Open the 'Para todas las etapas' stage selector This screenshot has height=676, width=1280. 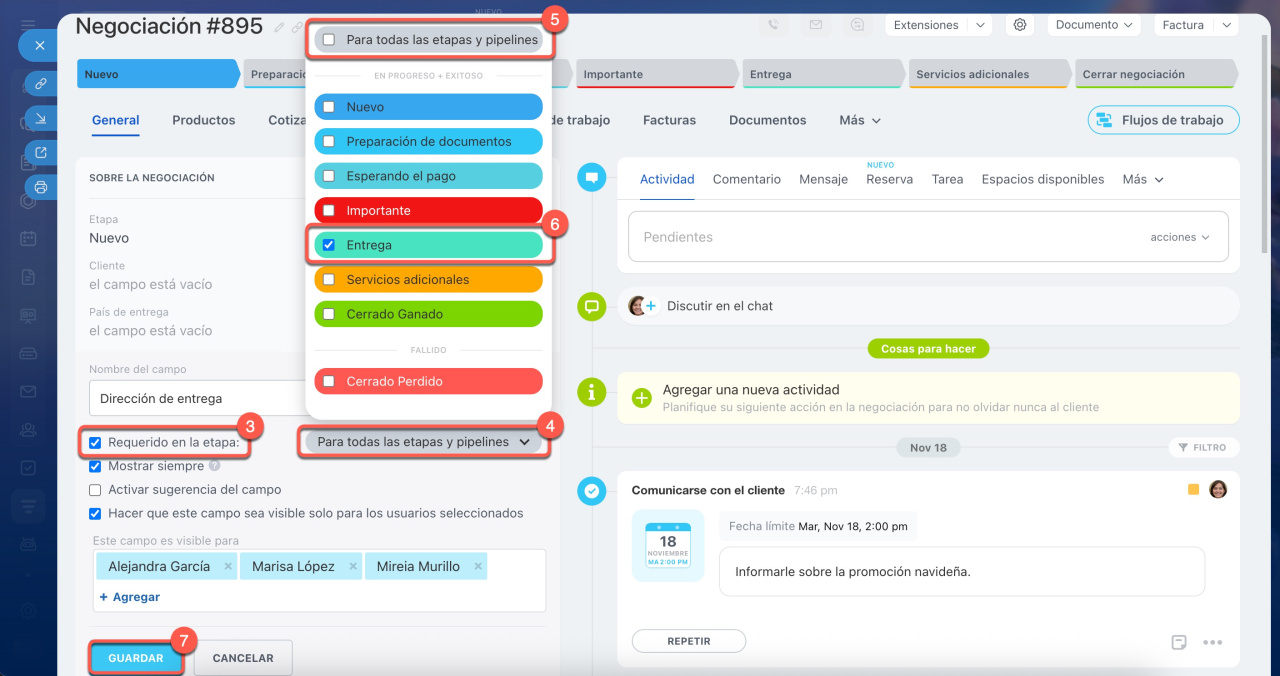pos(423,442)
